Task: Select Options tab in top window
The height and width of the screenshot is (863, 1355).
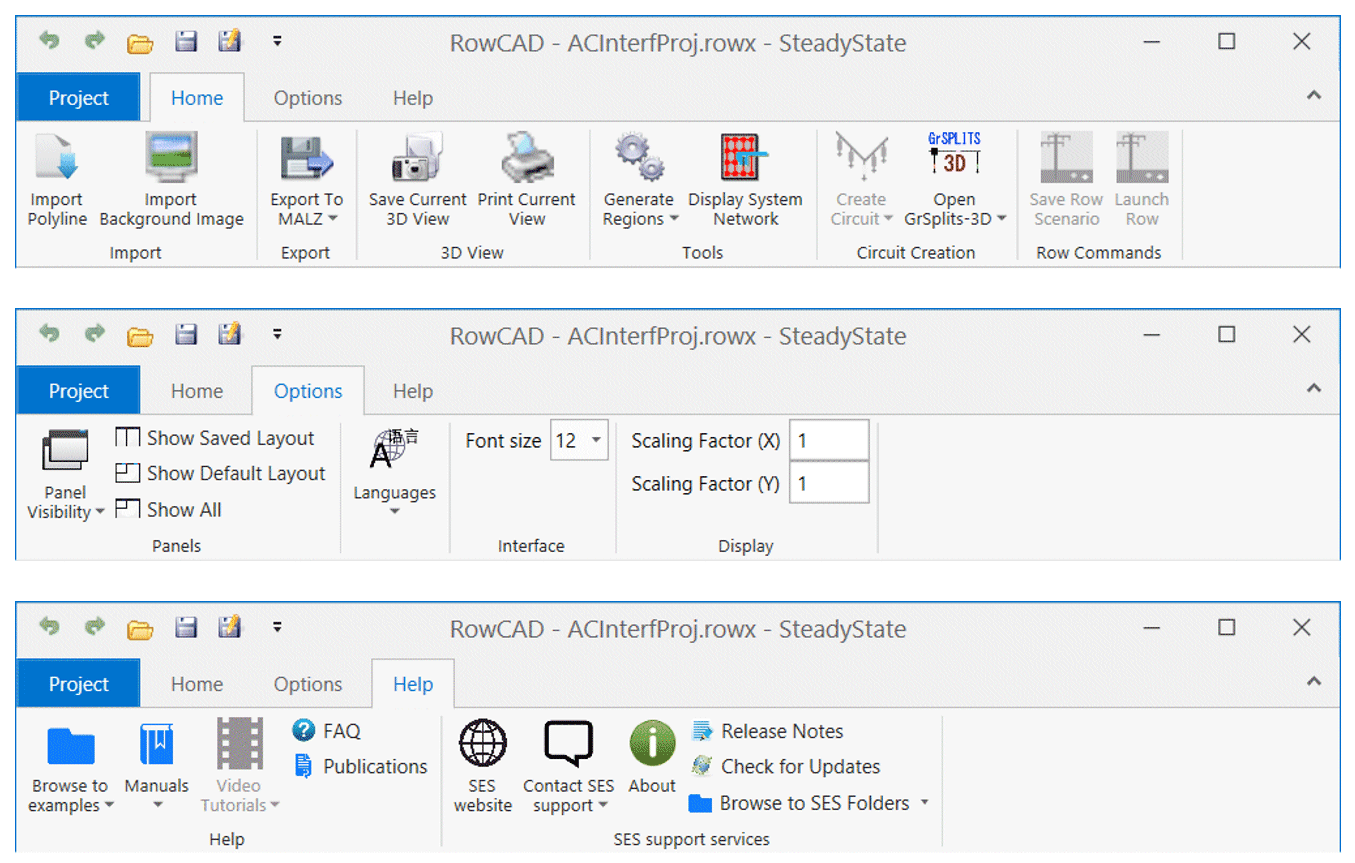Action: click(308, 98)
